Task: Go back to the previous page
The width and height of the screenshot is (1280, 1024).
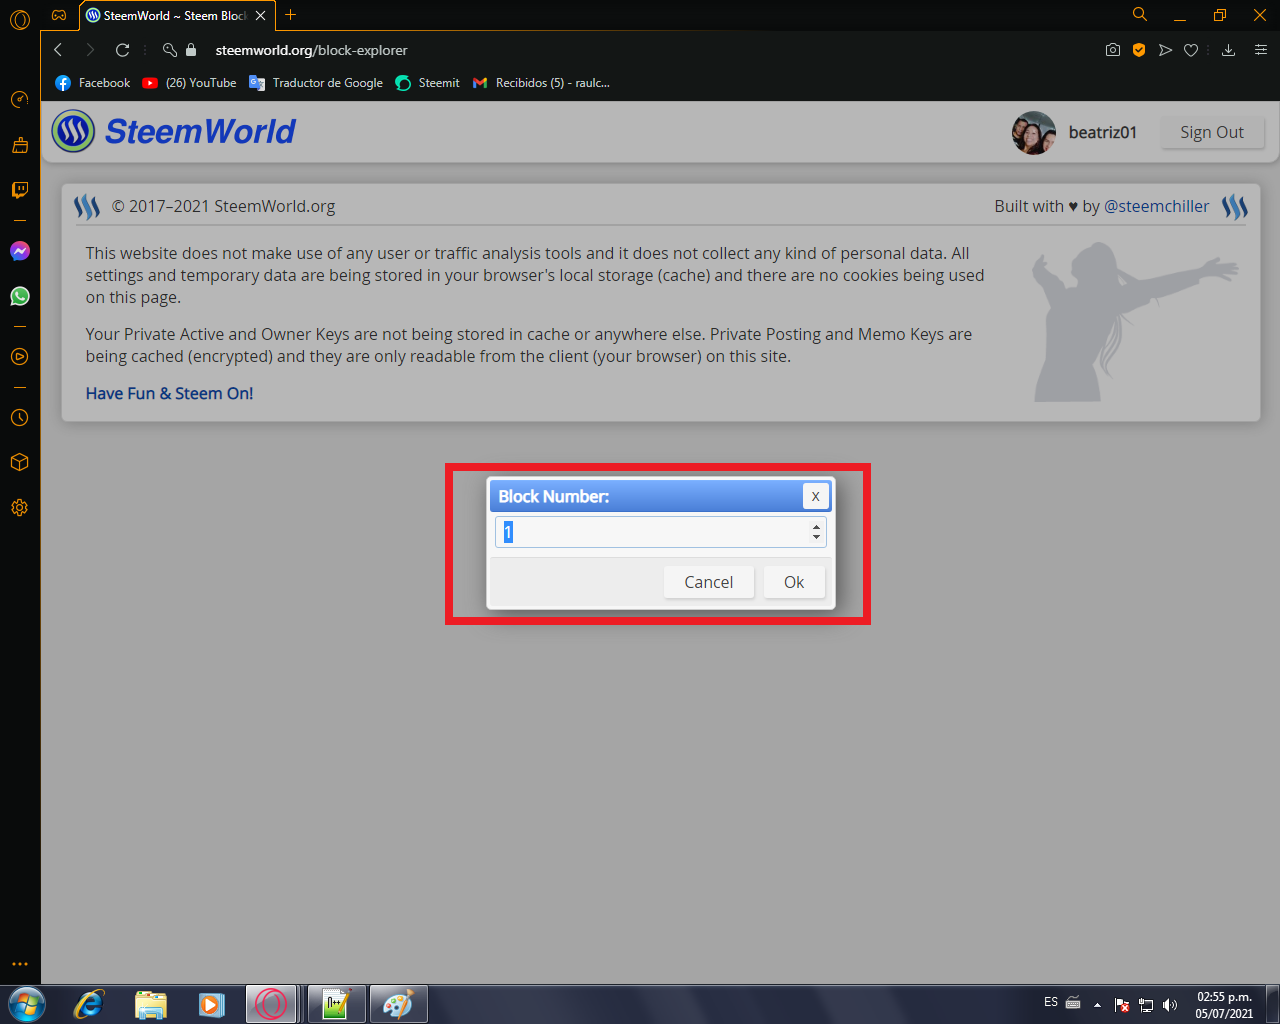Action: click(x=58, y=50)
